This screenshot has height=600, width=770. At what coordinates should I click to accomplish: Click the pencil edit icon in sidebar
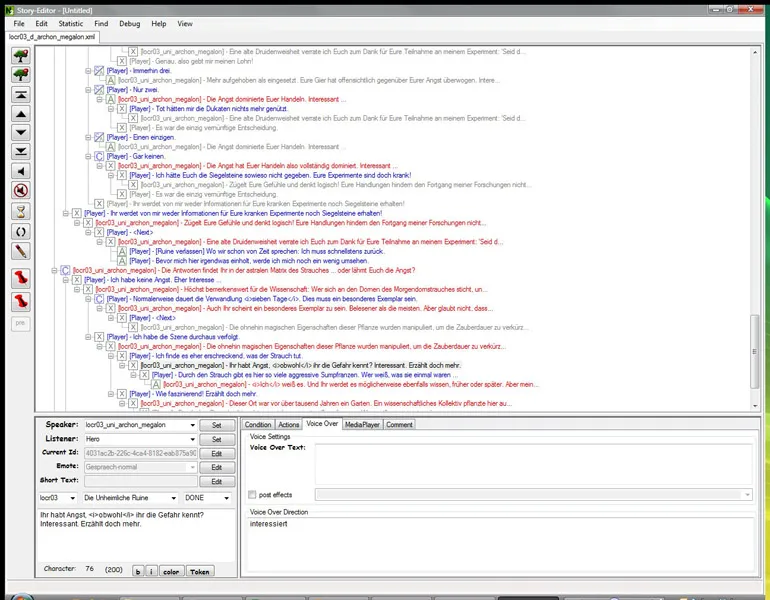19,250
